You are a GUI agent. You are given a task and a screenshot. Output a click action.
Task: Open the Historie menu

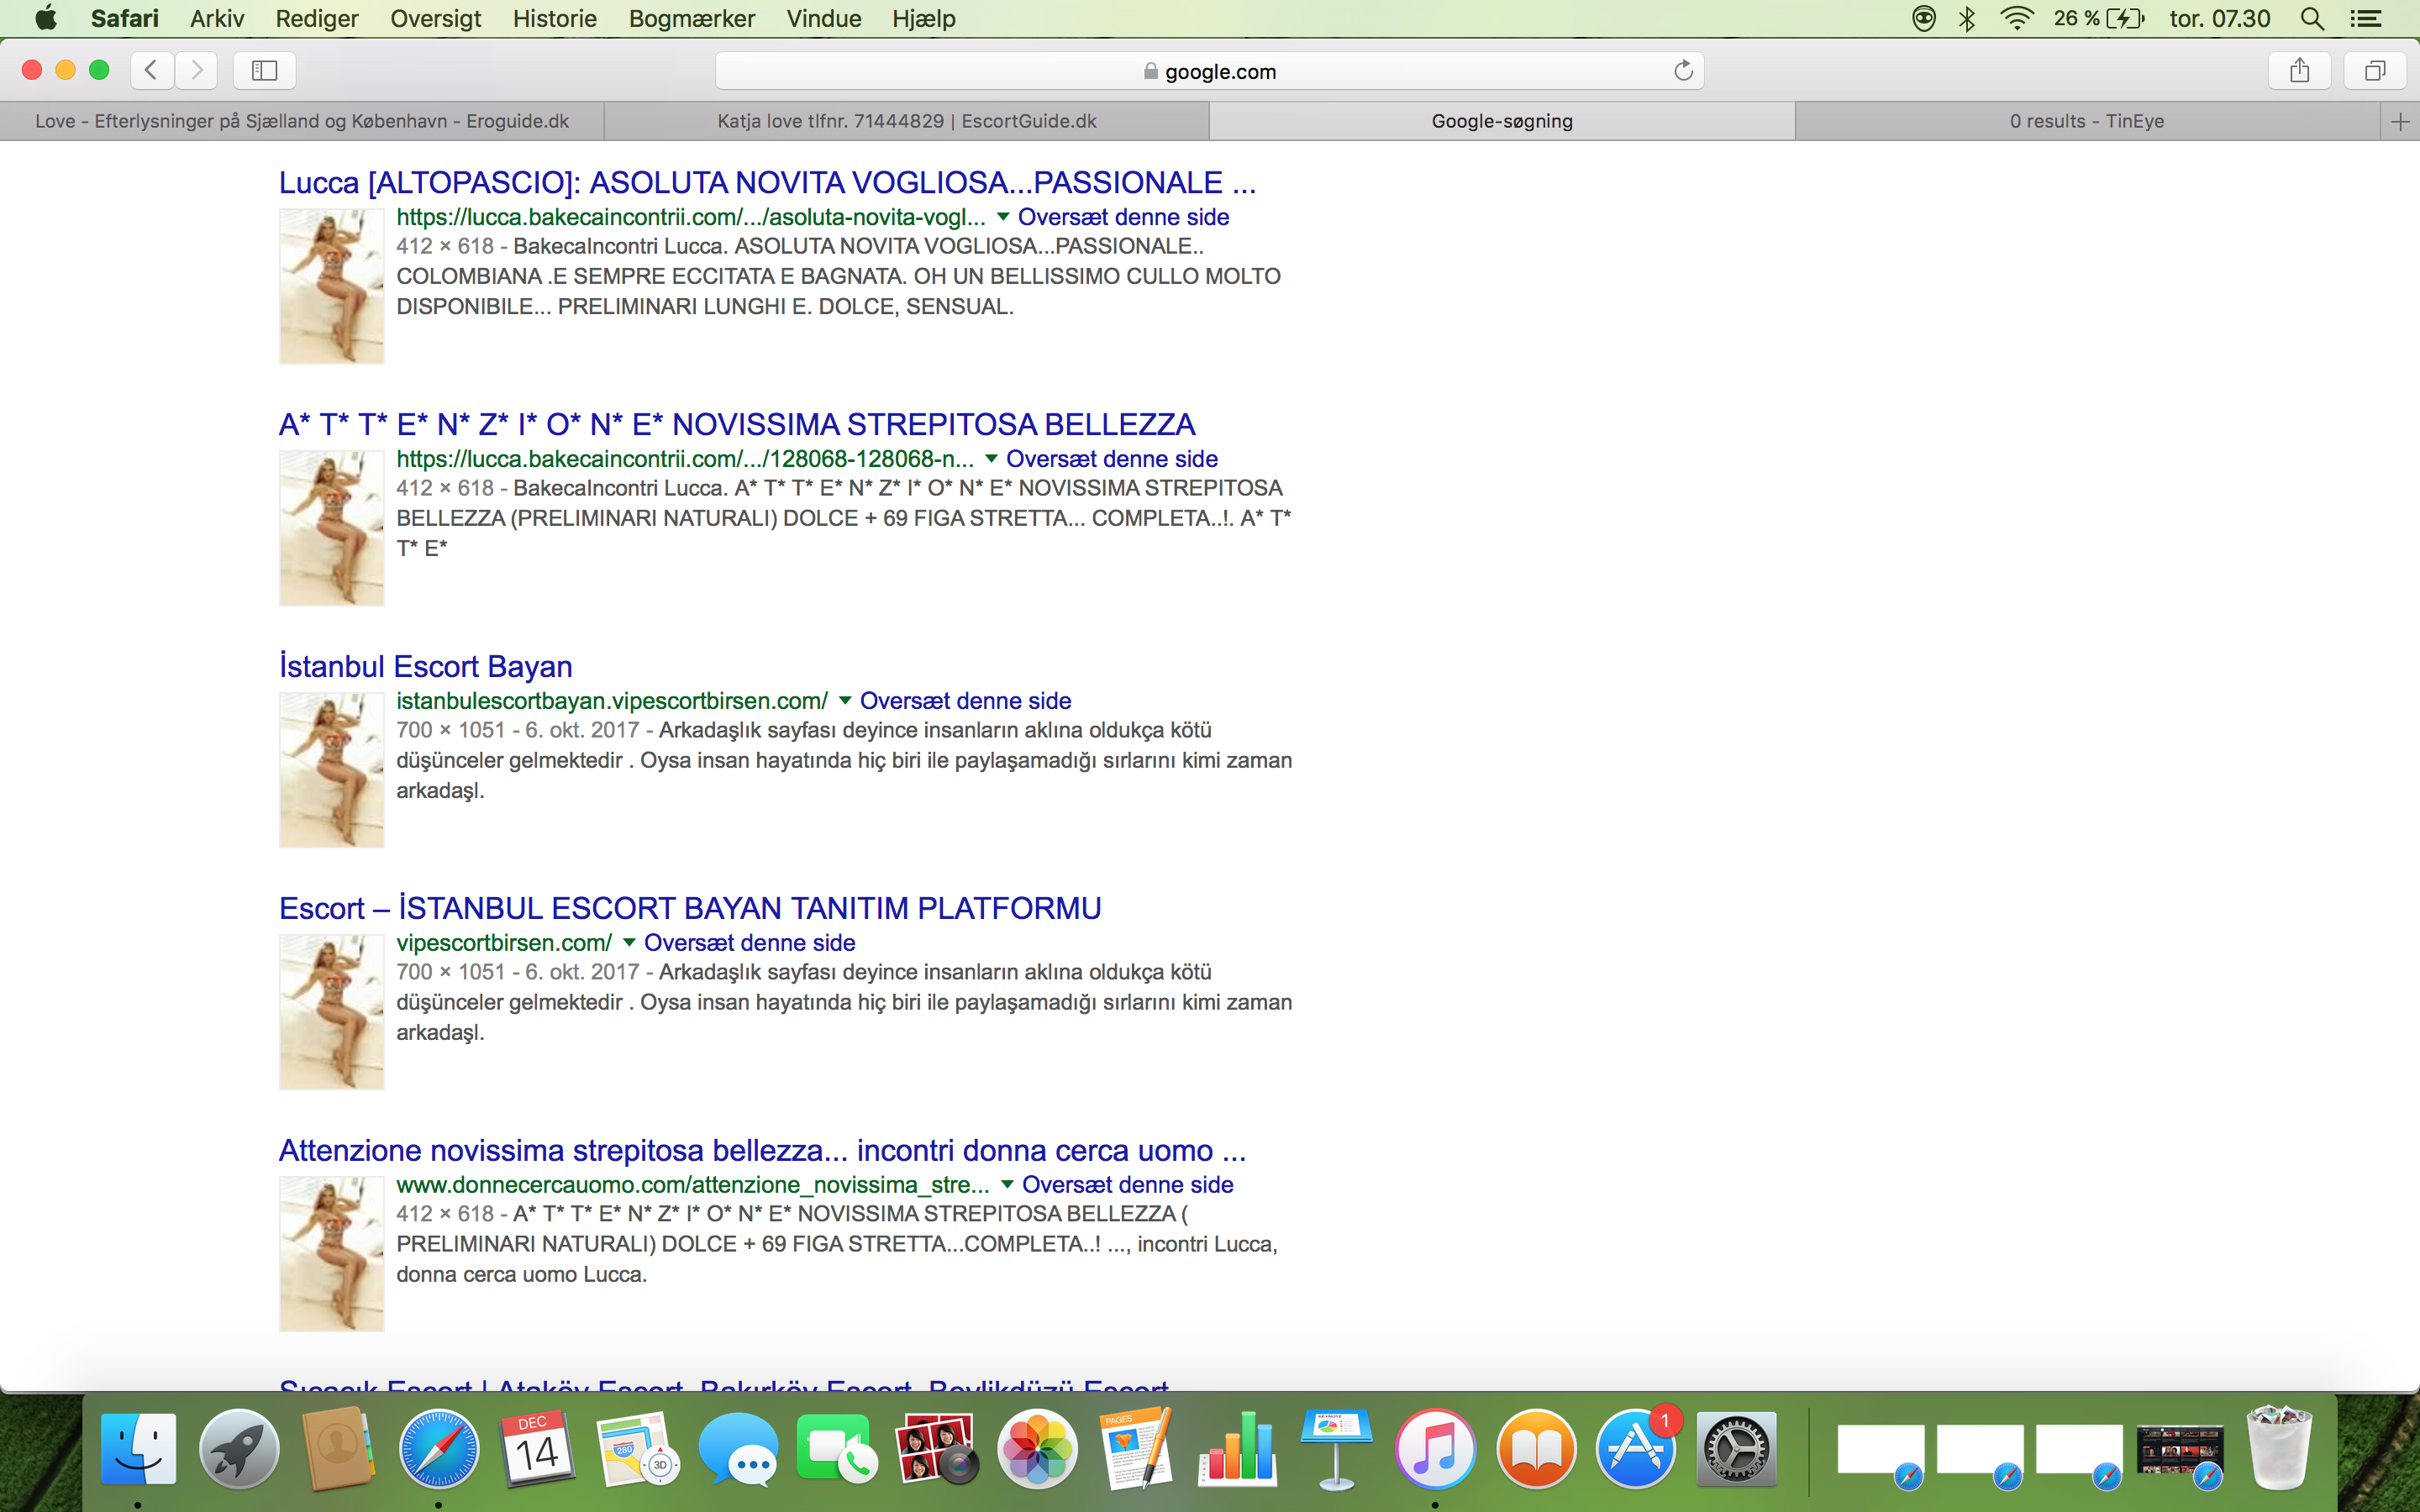tap(554, 18)
